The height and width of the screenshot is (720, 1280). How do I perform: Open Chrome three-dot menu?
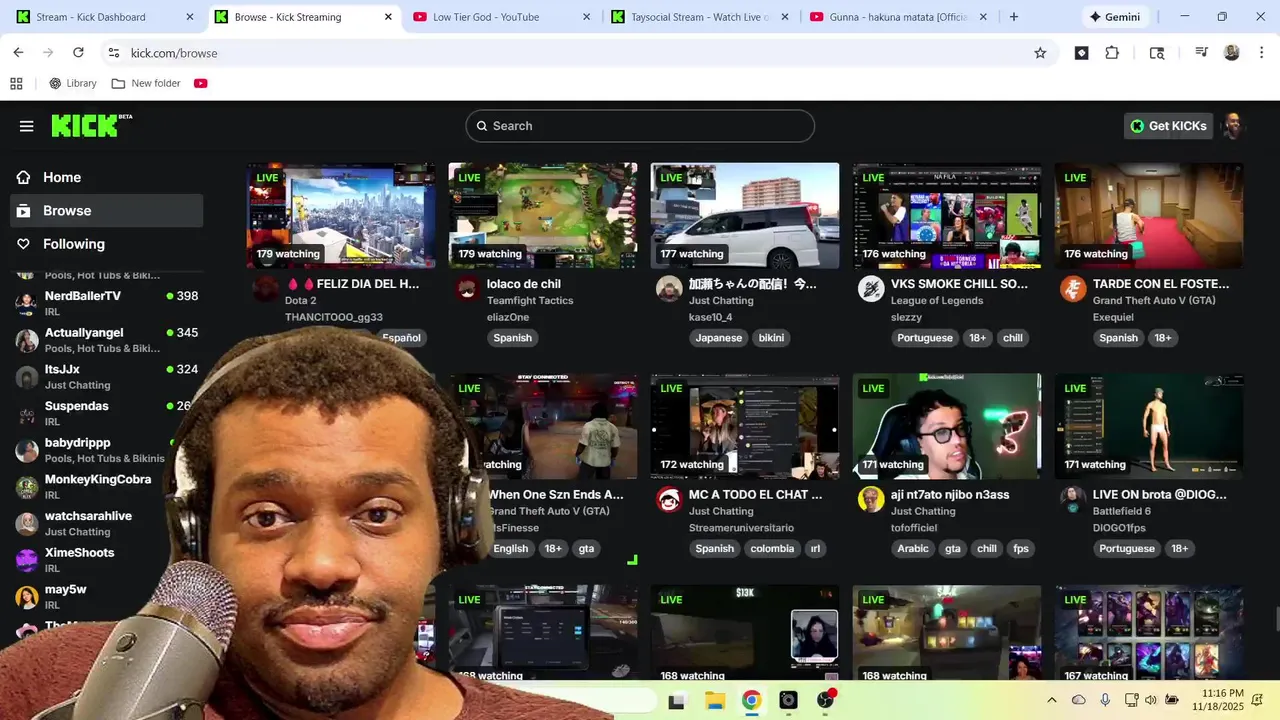tap(1262, 53)
